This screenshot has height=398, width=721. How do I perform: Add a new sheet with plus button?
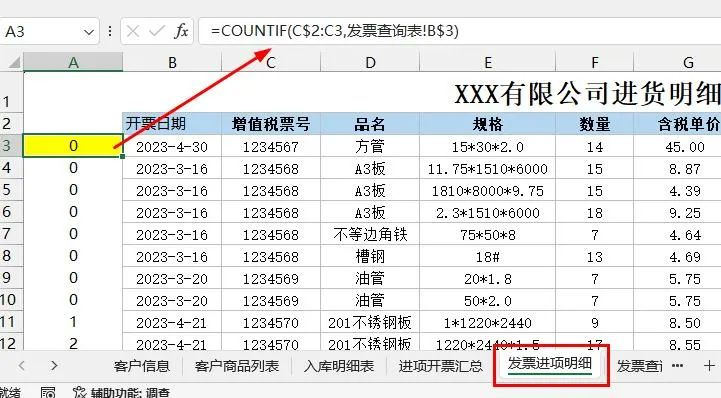pyautogui.click(x=709, y=366)
